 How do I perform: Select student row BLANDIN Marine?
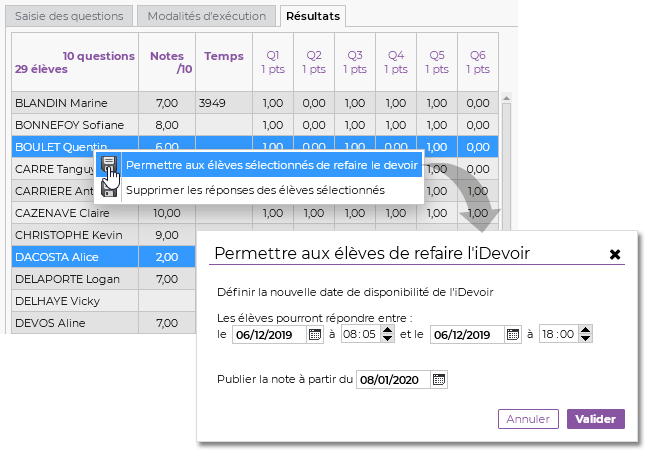pos(74,103)
